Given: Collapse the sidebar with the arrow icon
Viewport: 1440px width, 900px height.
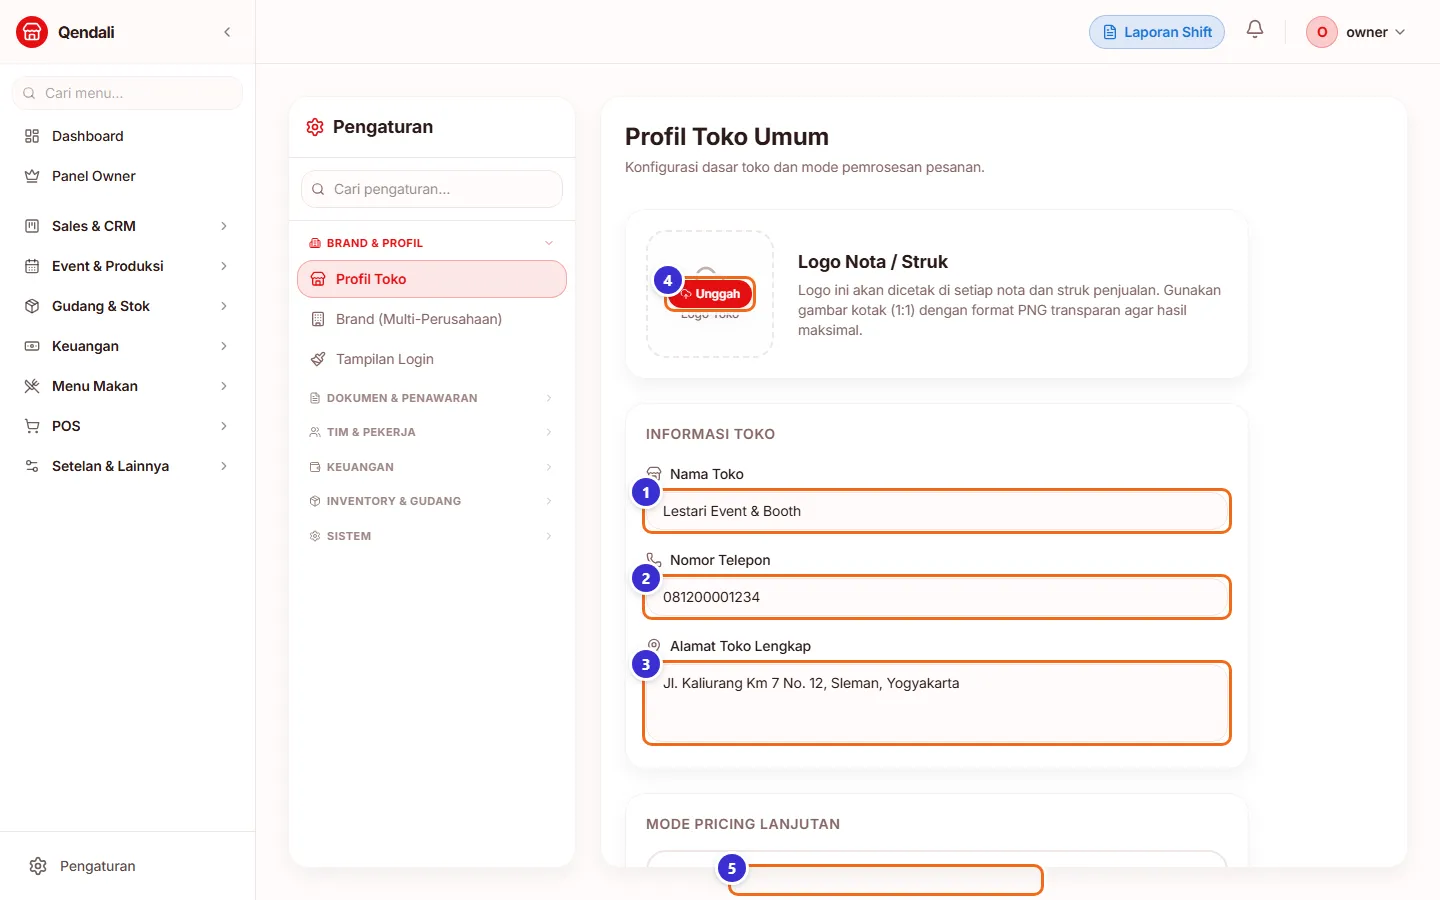Looking at the screenshot, I should (x=227, y=32).
